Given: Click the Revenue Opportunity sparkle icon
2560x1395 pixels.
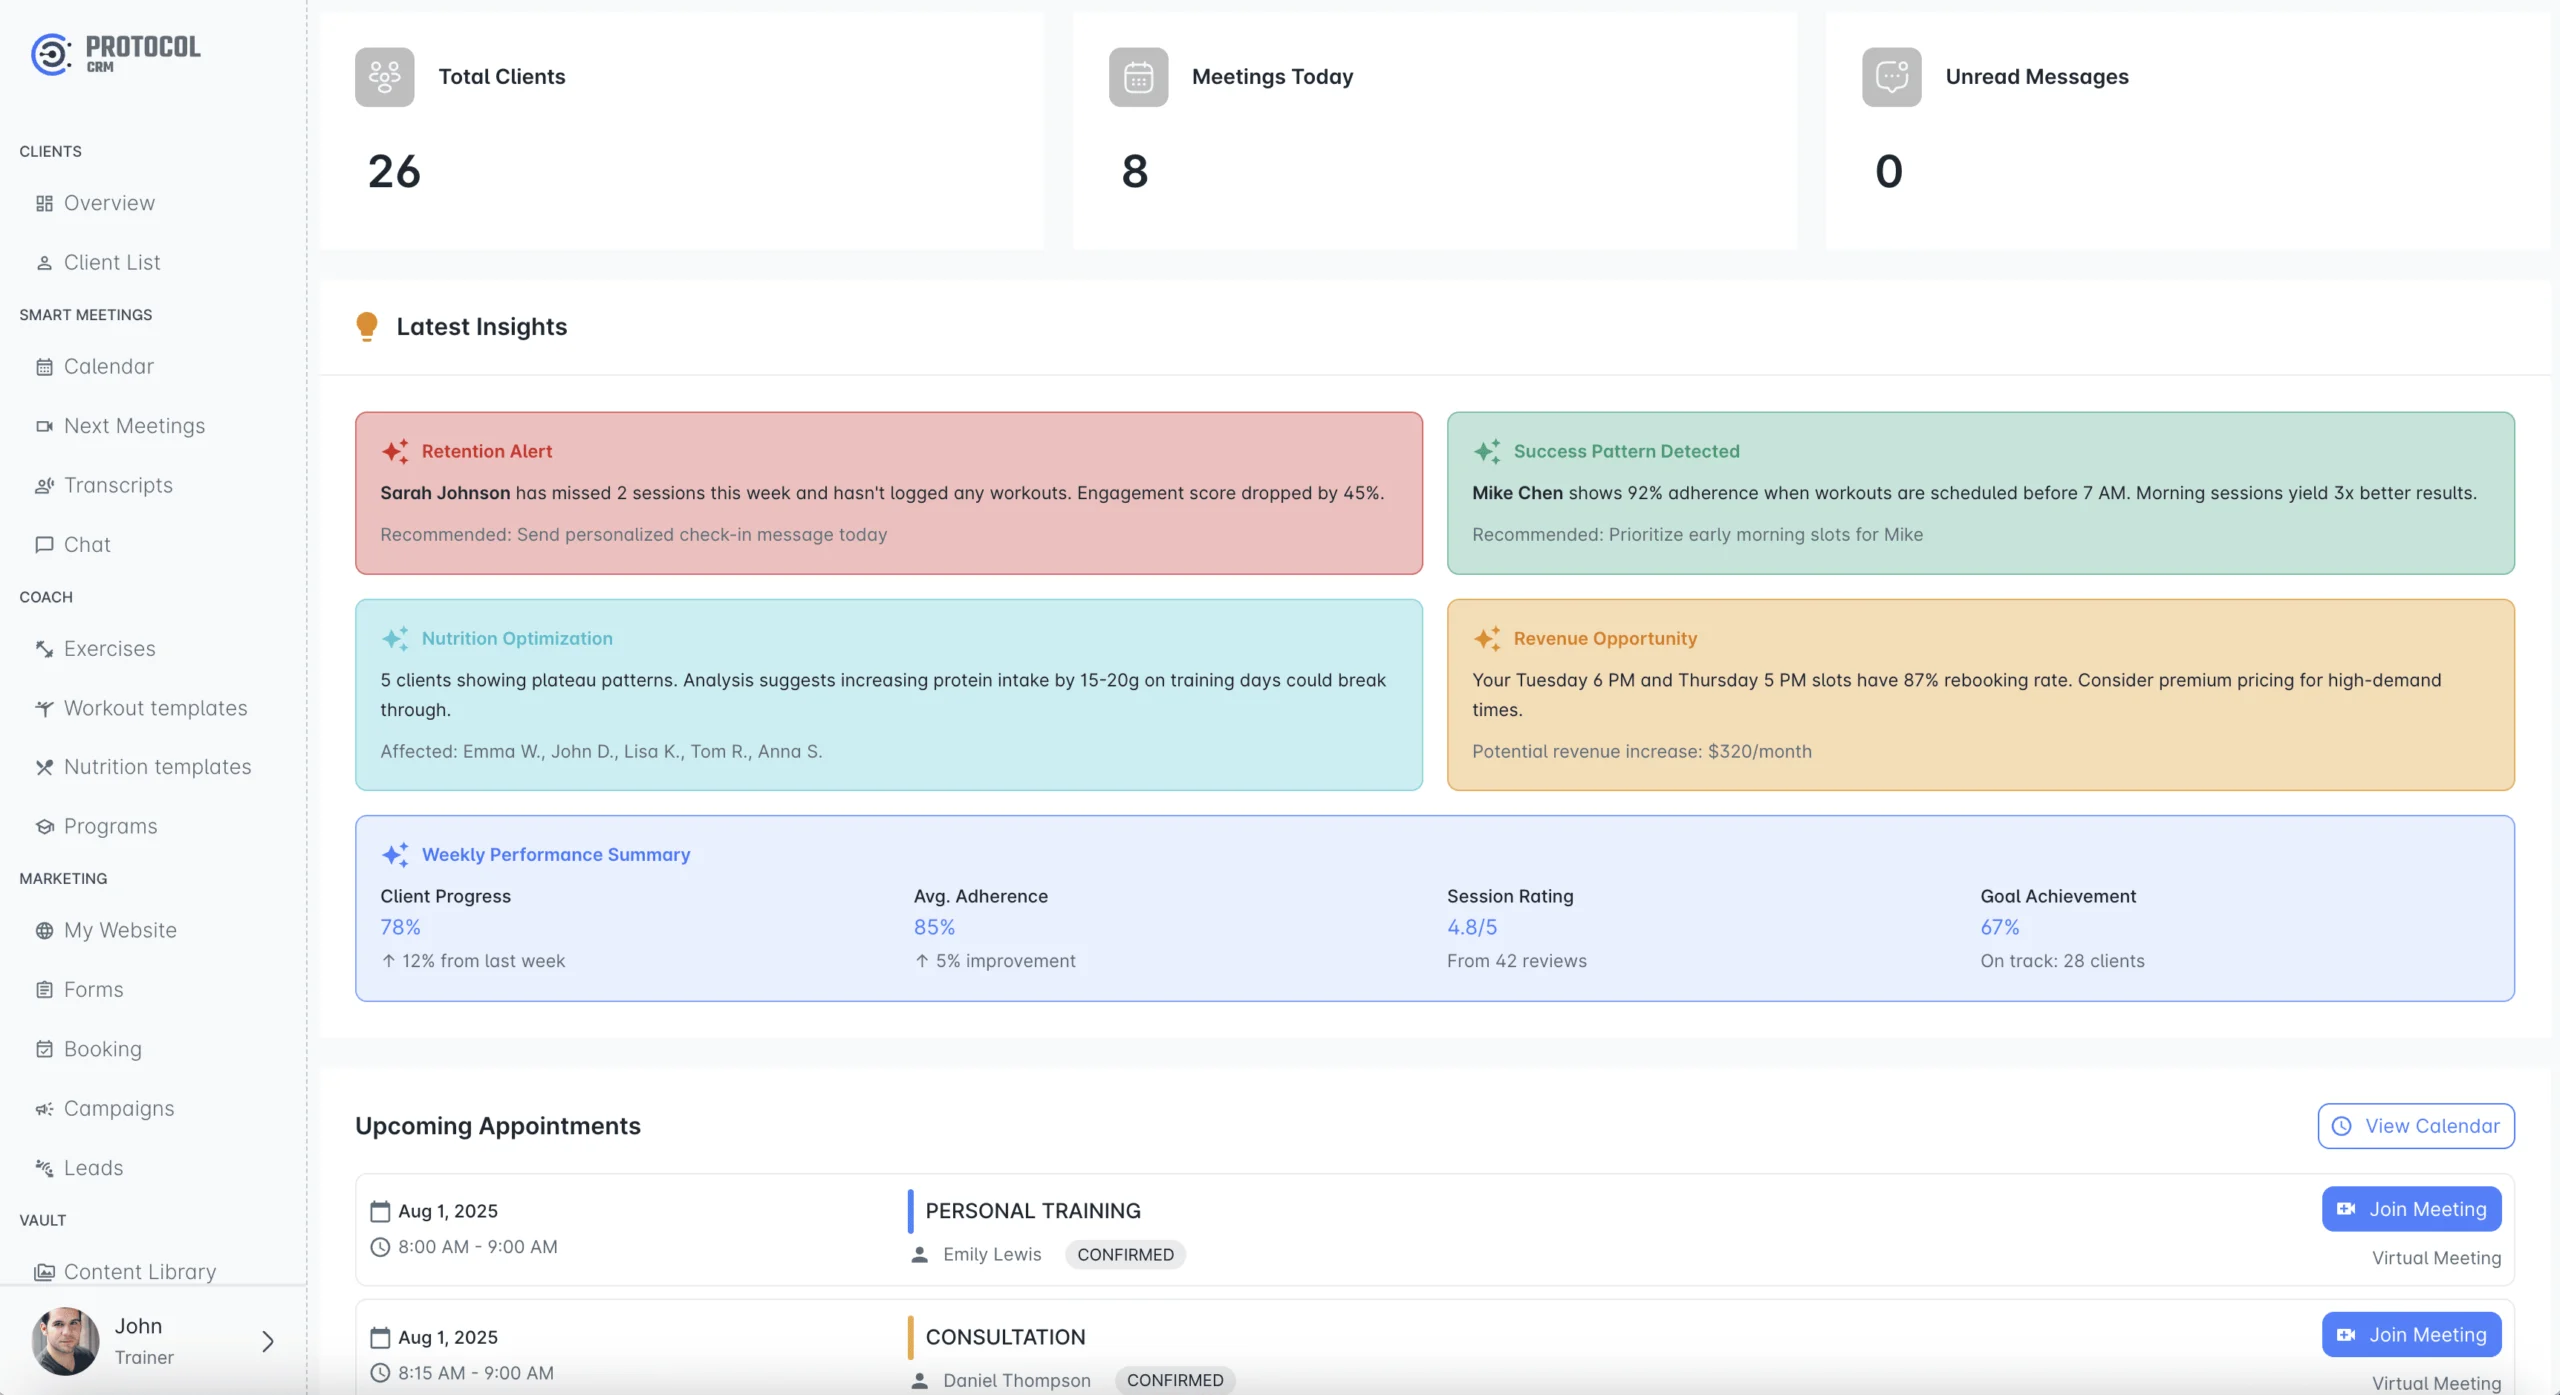Looking at the screenshot, I should 1487,638.
